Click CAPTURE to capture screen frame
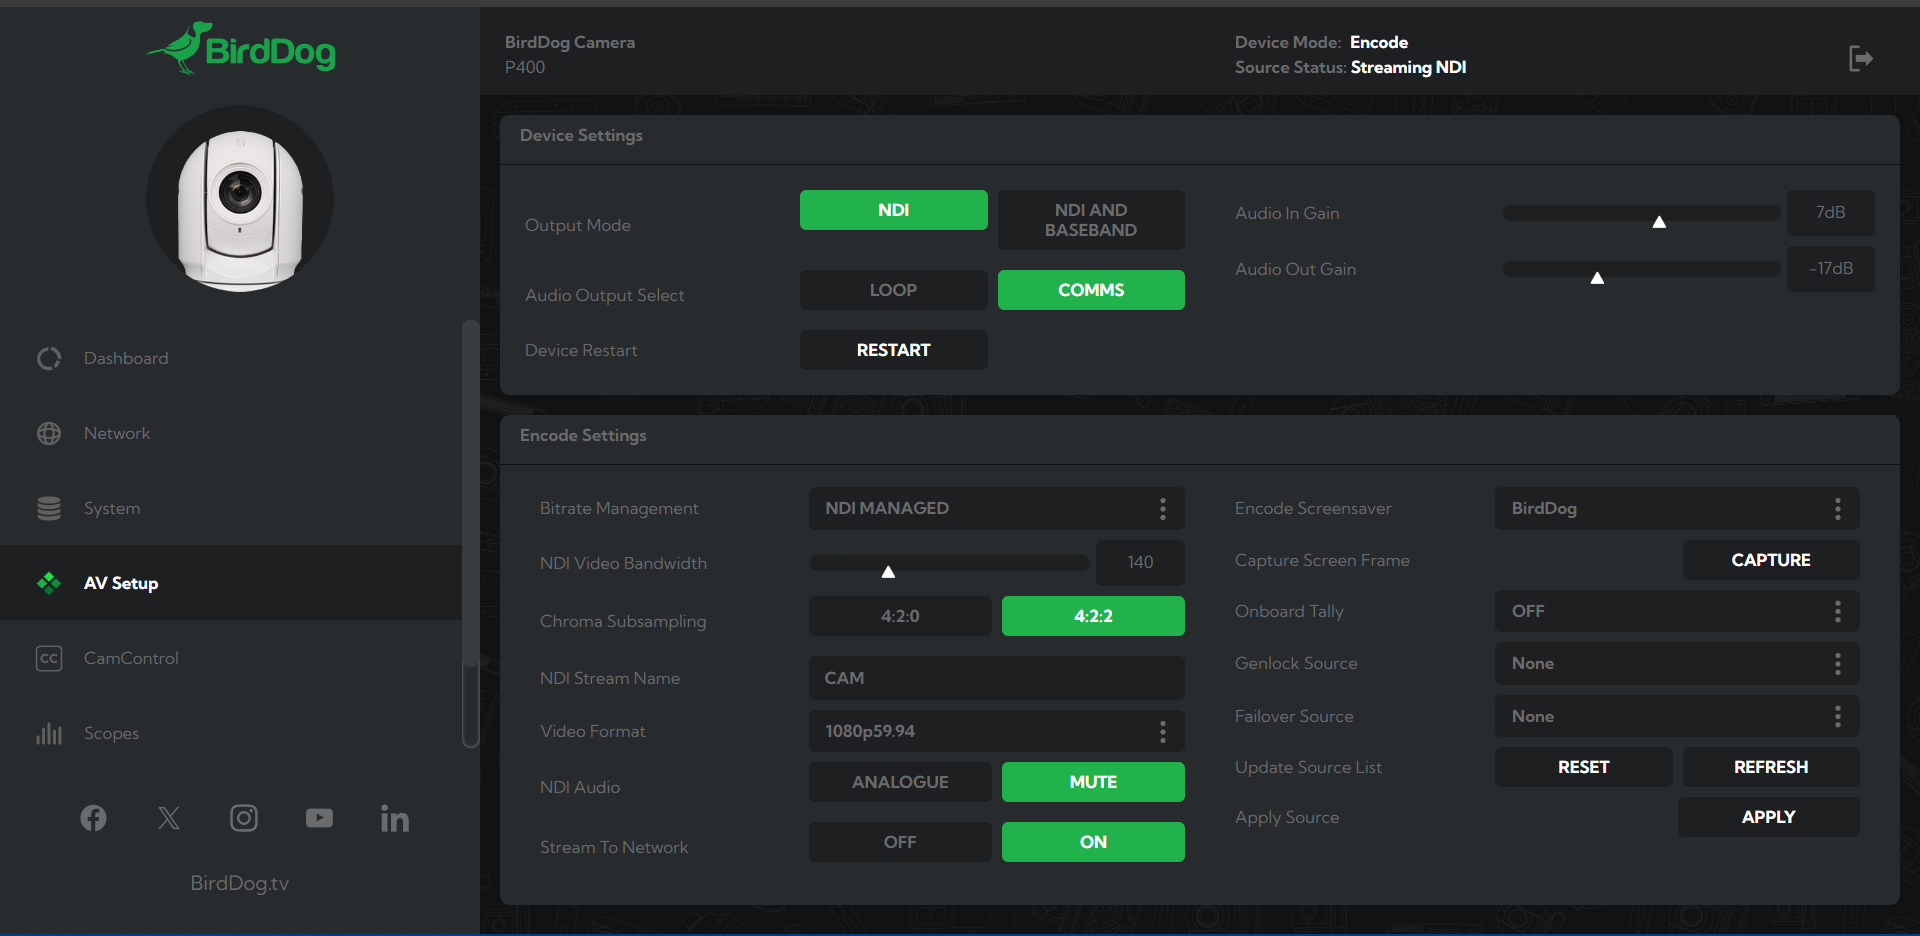This screenshot has height=936, width=1920. pyautogui.click(x=1771, y=560)
